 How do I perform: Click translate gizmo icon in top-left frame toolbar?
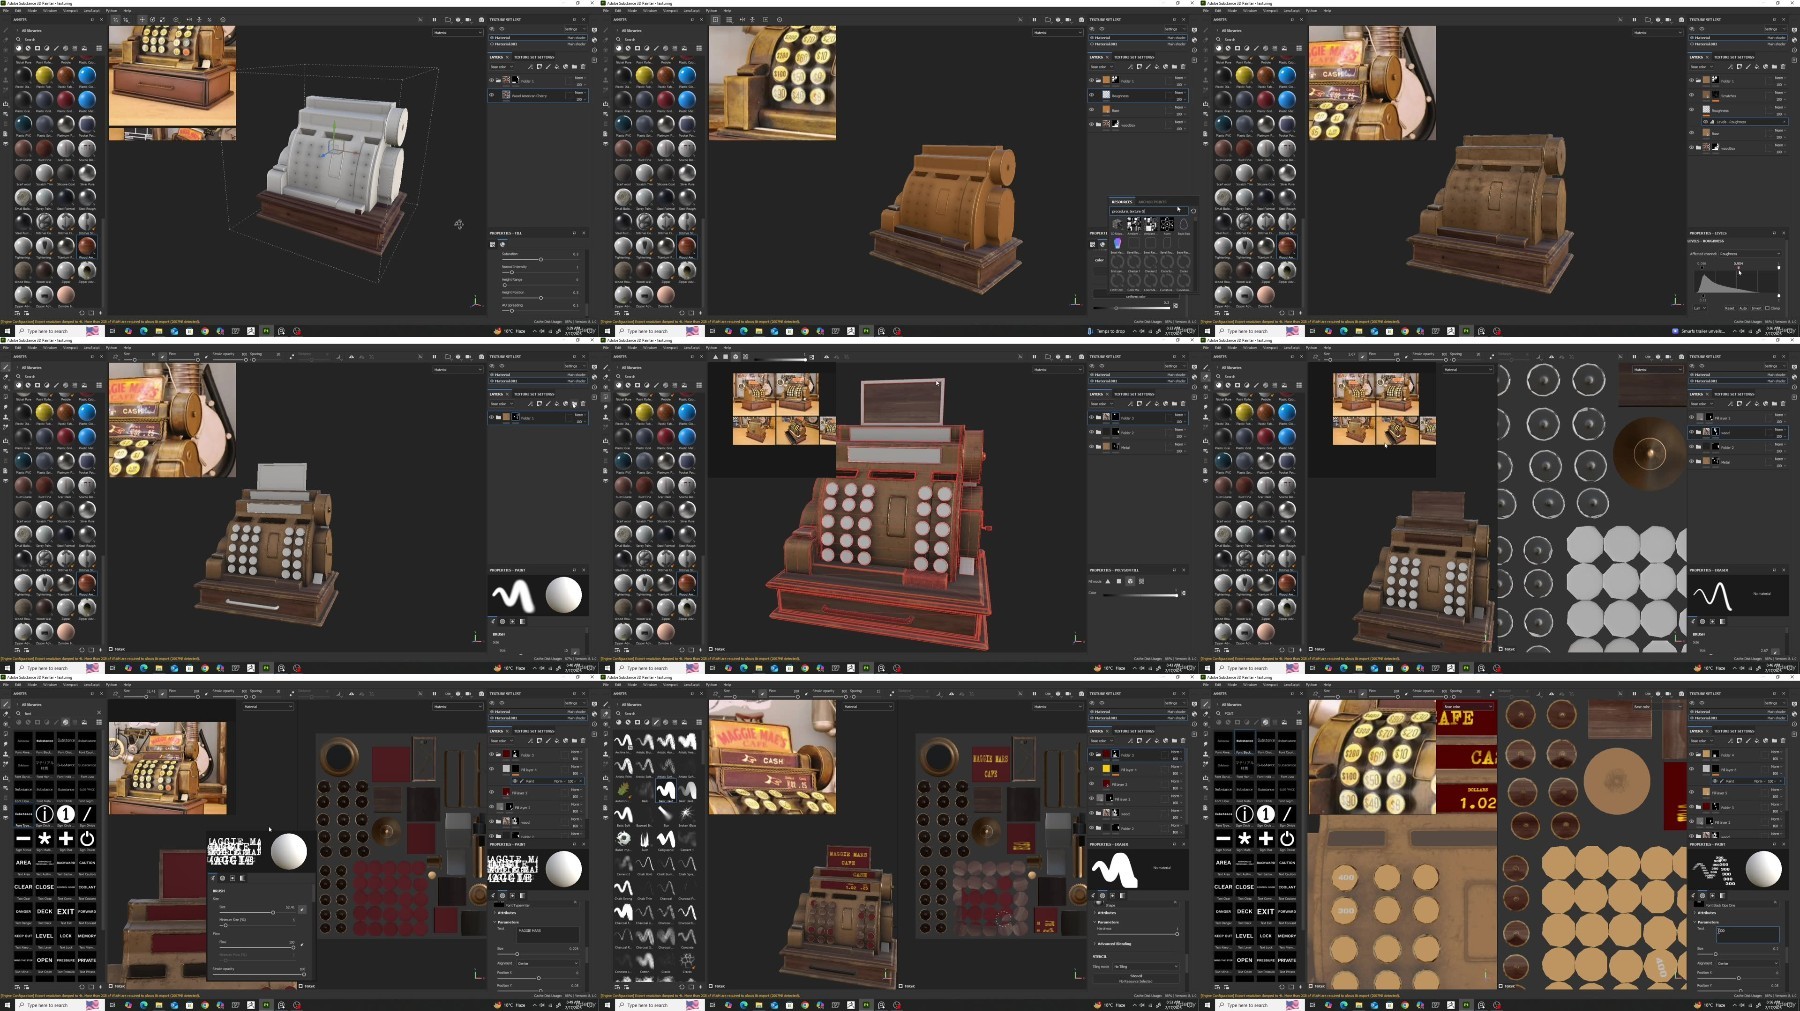point(142,20)
